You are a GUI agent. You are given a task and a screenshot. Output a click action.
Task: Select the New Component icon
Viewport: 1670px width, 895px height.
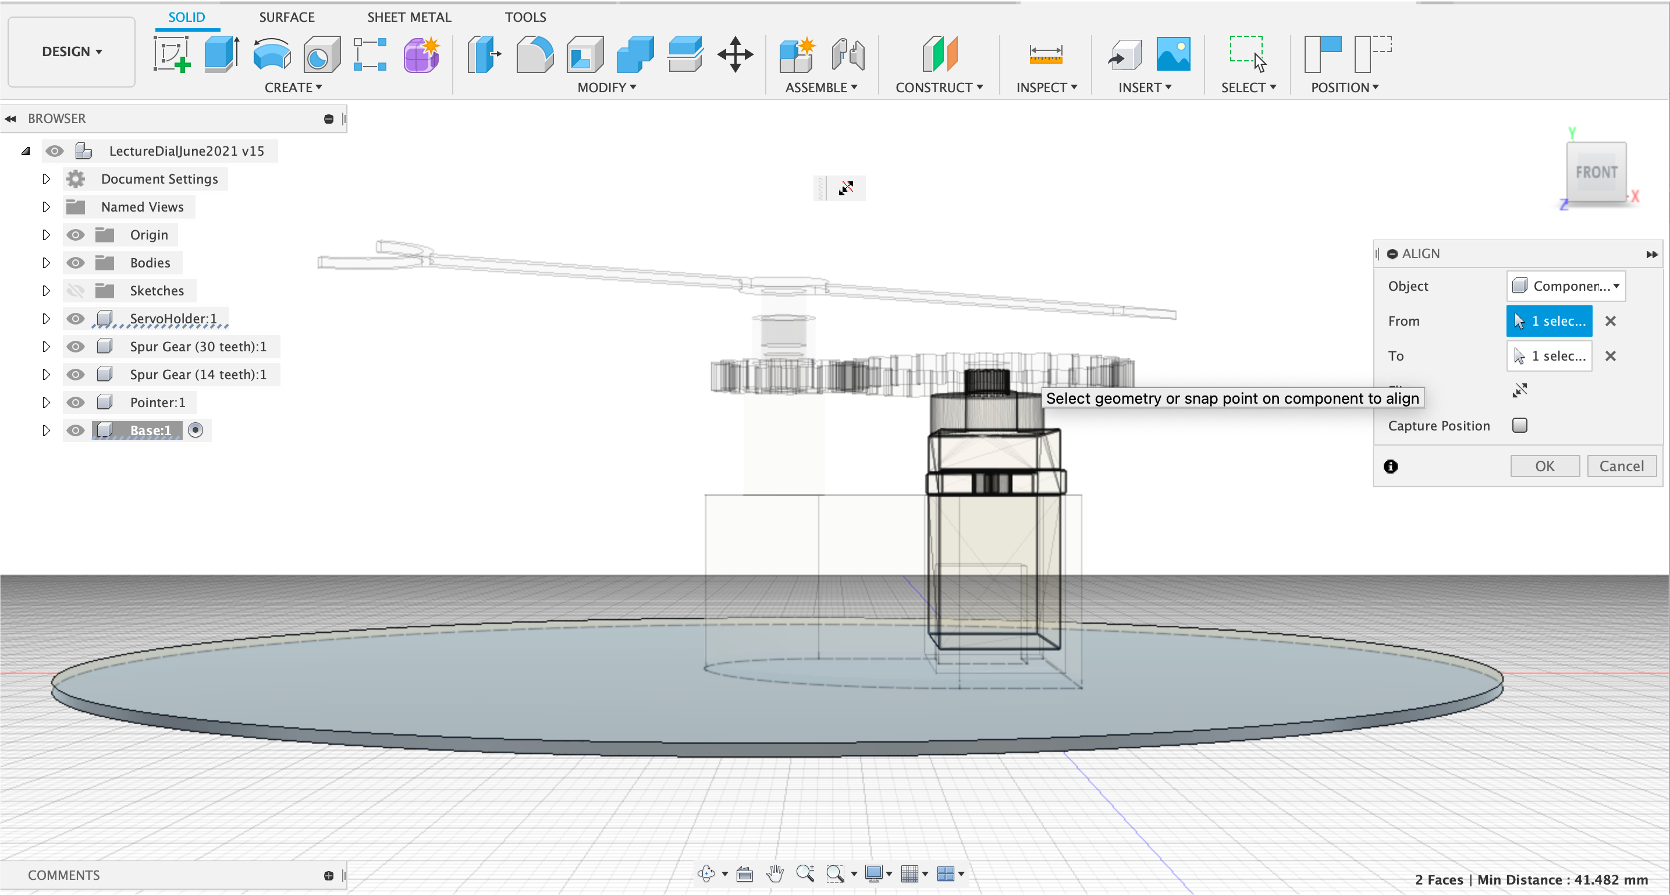click(797, 54)
